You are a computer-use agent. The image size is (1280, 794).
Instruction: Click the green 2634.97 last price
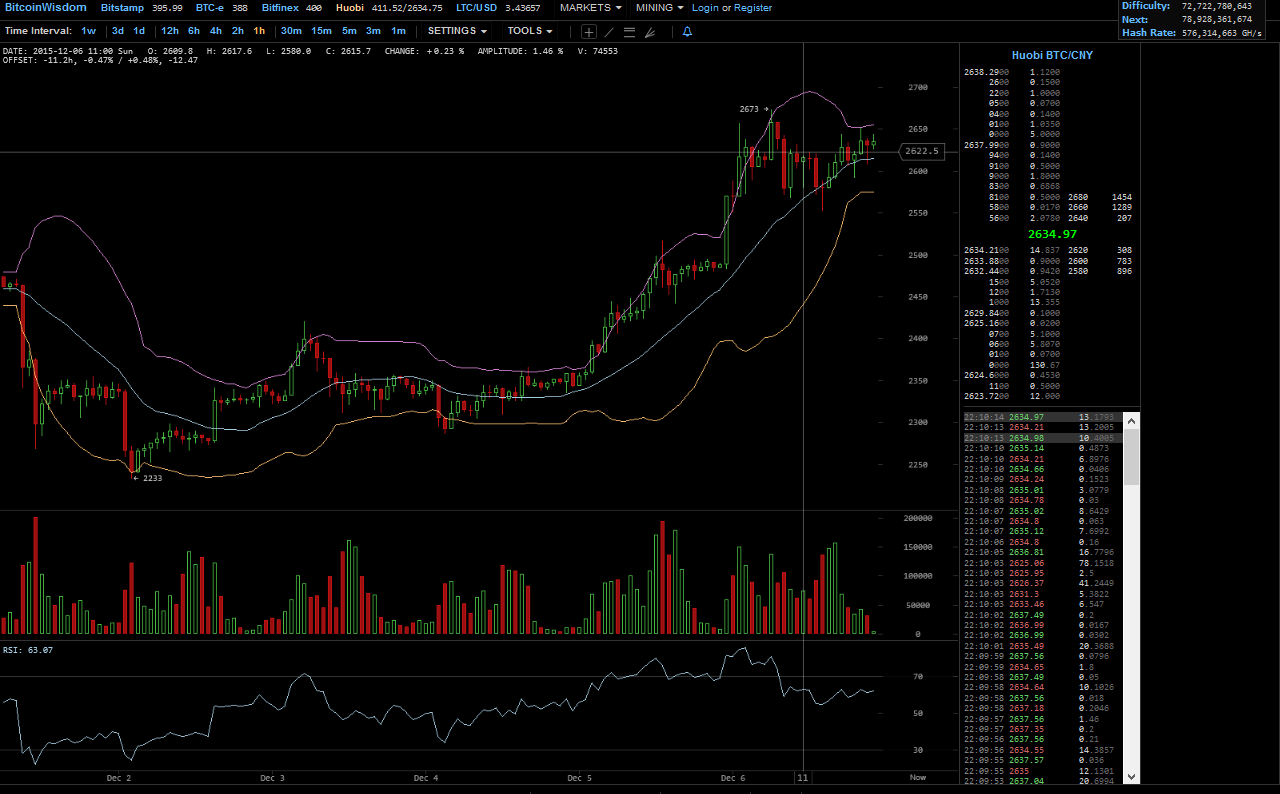[x=1052, y=233]
